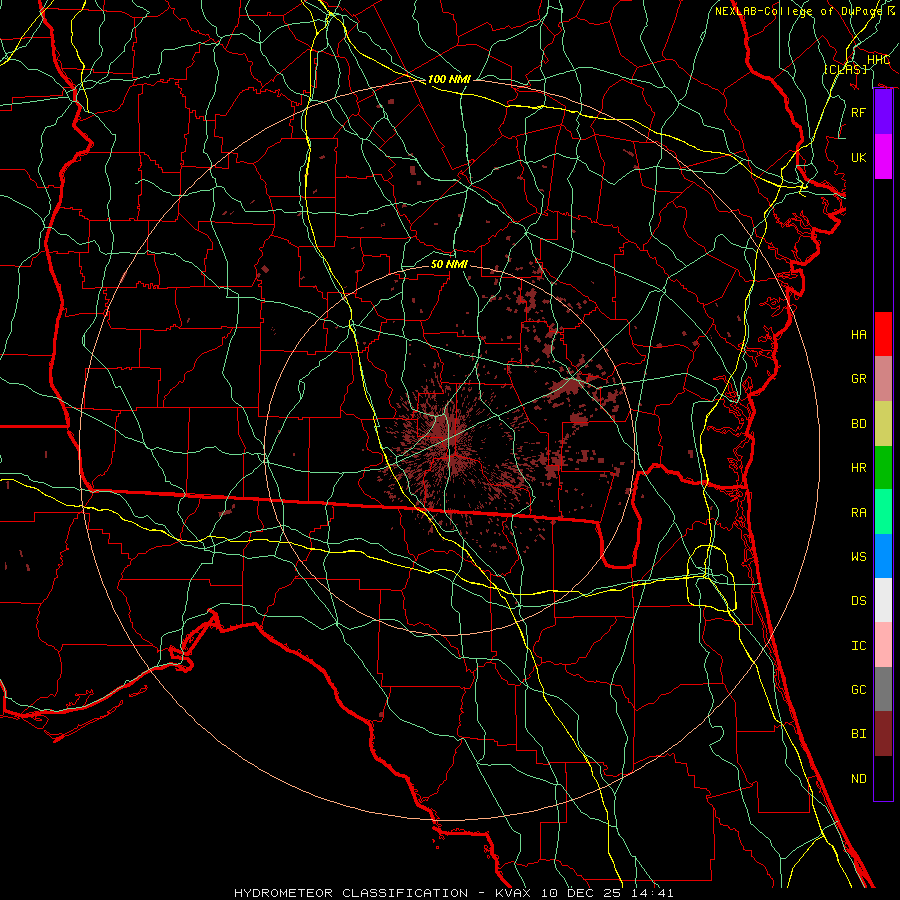Viewport: 900px width, 900px height.
Task: Select the IC light pink legend swatch
Action: 883,645
